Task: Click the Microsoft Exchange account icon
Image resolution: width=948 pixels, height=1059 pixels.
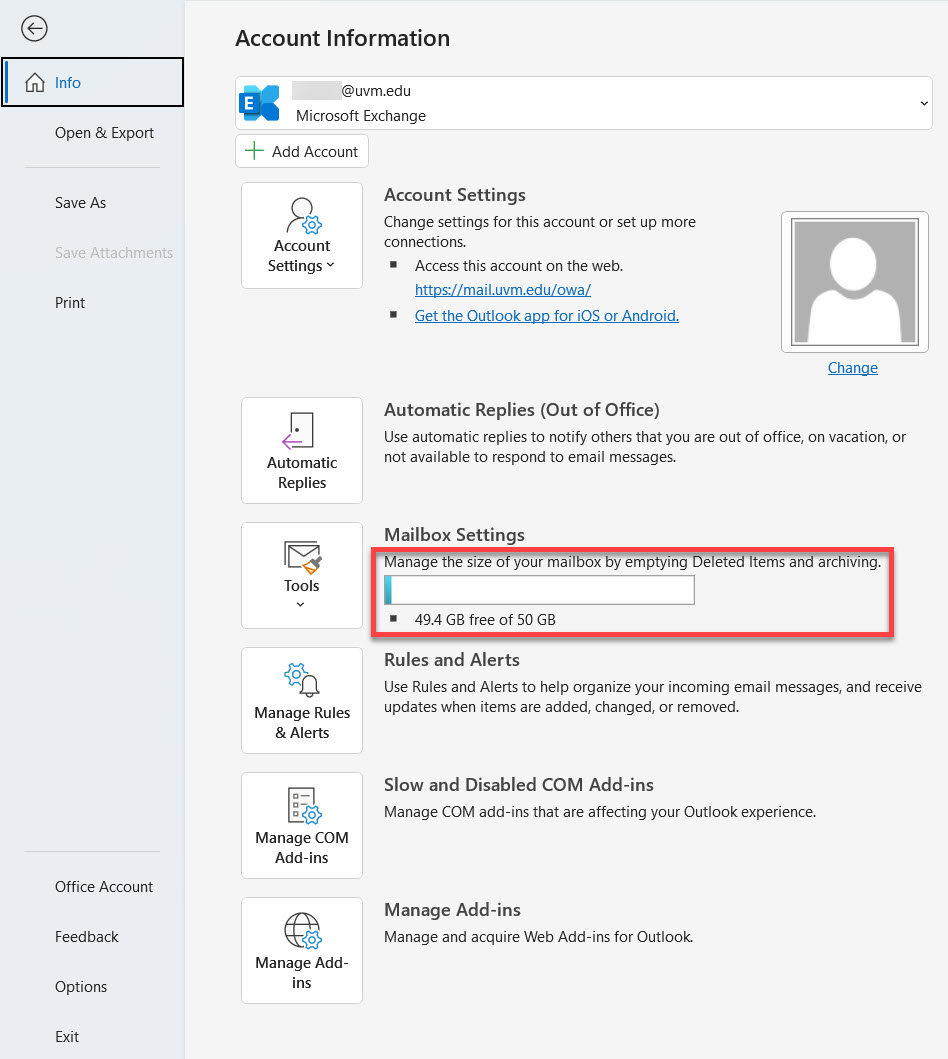Action: point(260,101)
